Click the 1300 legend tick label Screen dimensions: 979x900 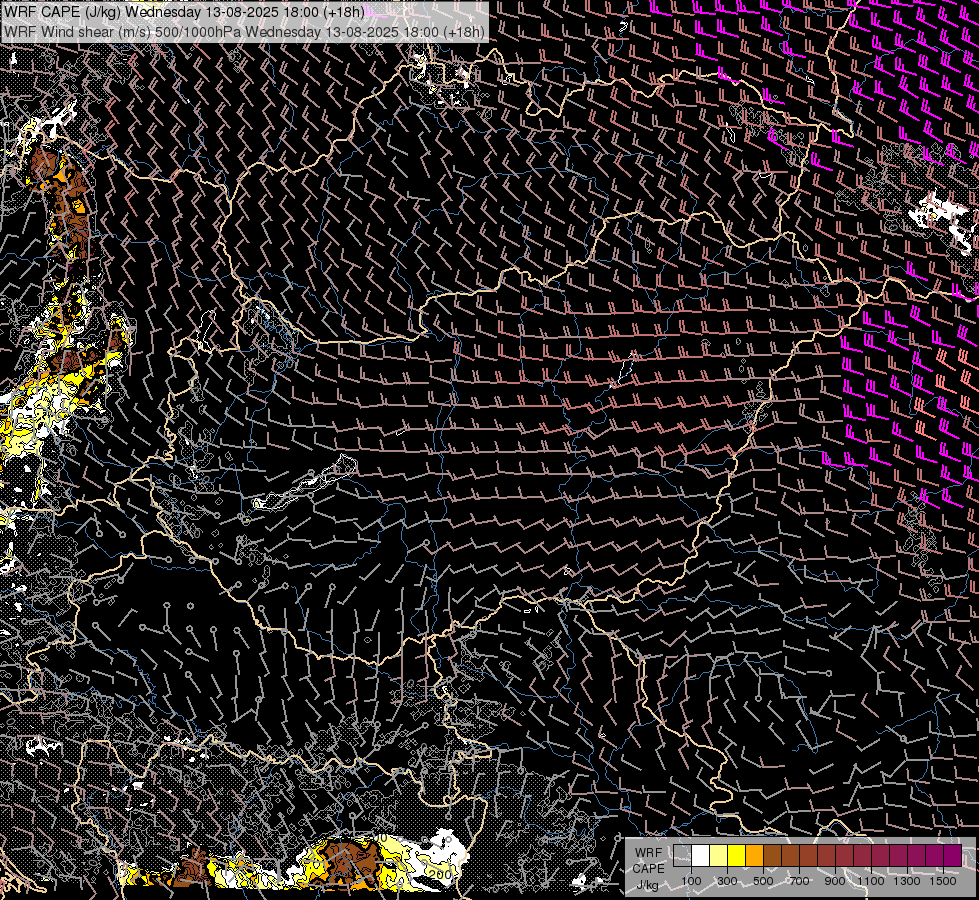pos(907,881)
